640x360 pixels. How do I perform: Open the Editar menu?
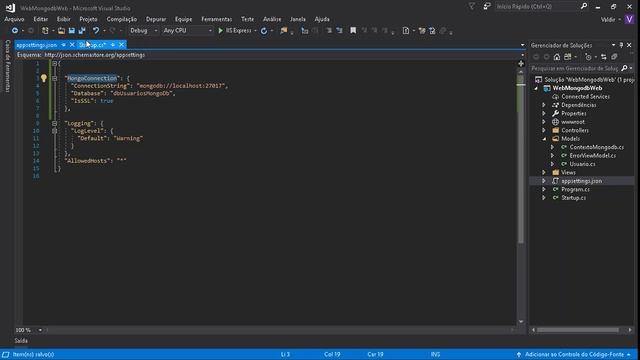pos(40,19)
